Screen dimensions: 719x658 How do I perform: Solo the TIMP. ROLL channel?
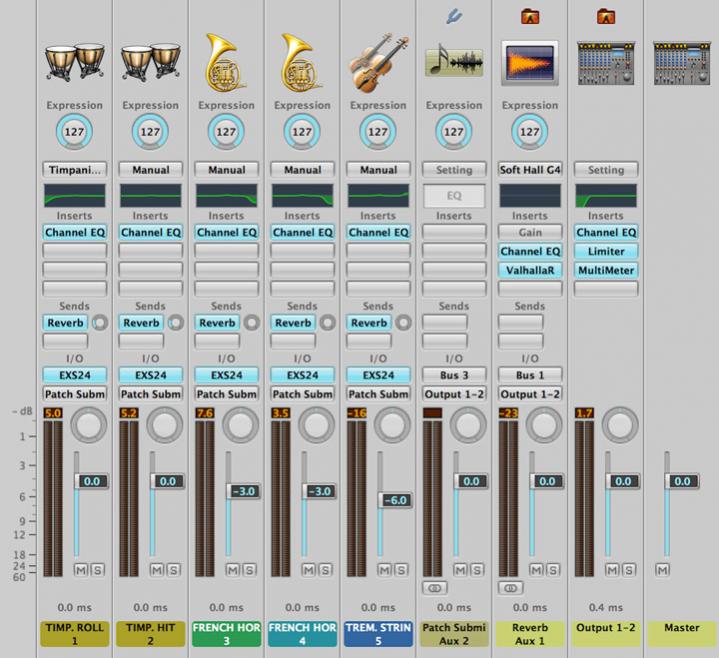(x=97, y=570)
